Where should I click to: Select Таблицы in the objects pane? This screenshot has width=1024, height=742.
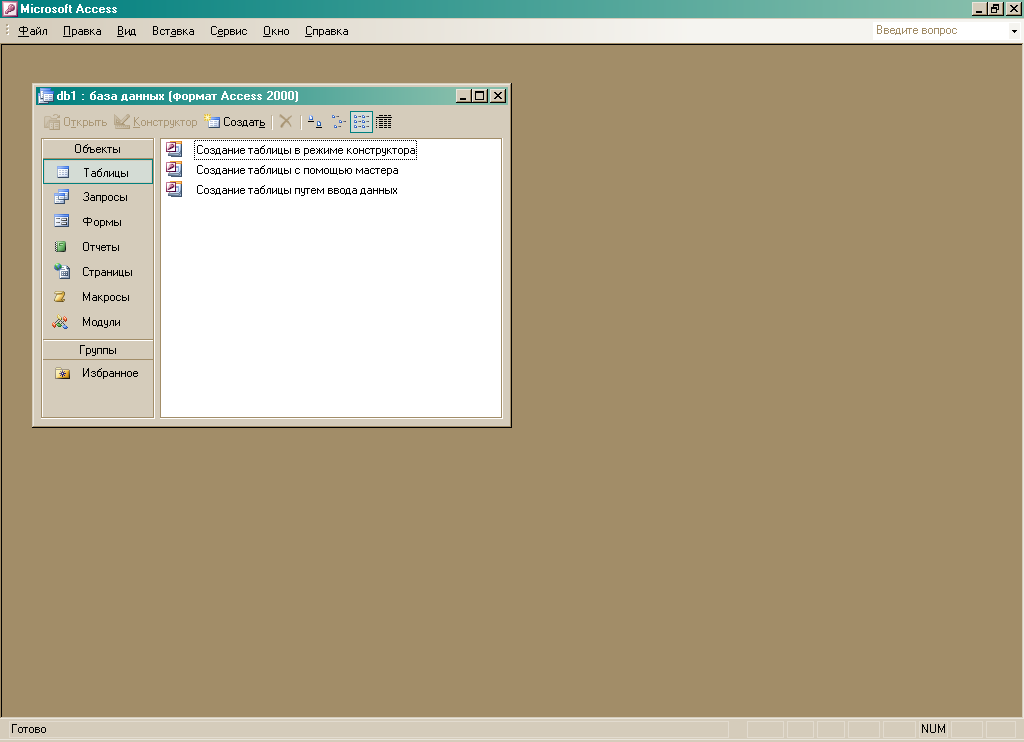[98, 172]
